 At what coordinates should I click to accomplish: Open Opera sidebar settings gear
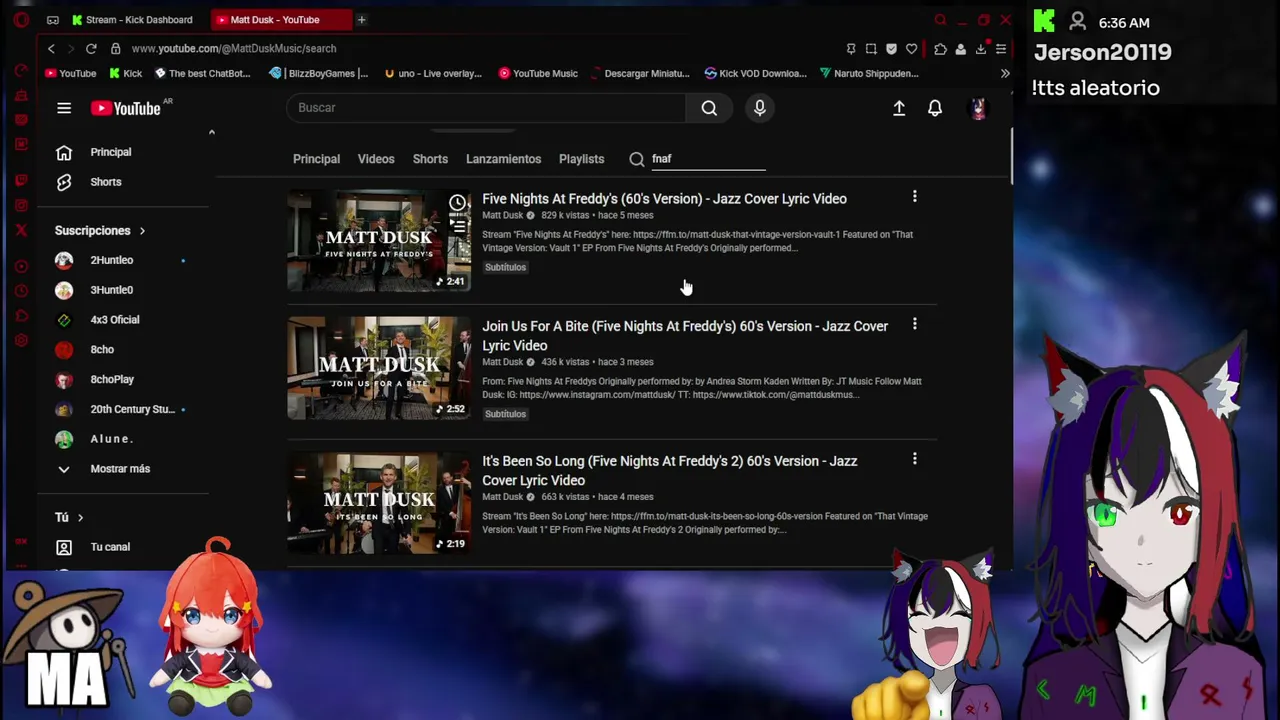click(x=21, y=340)
